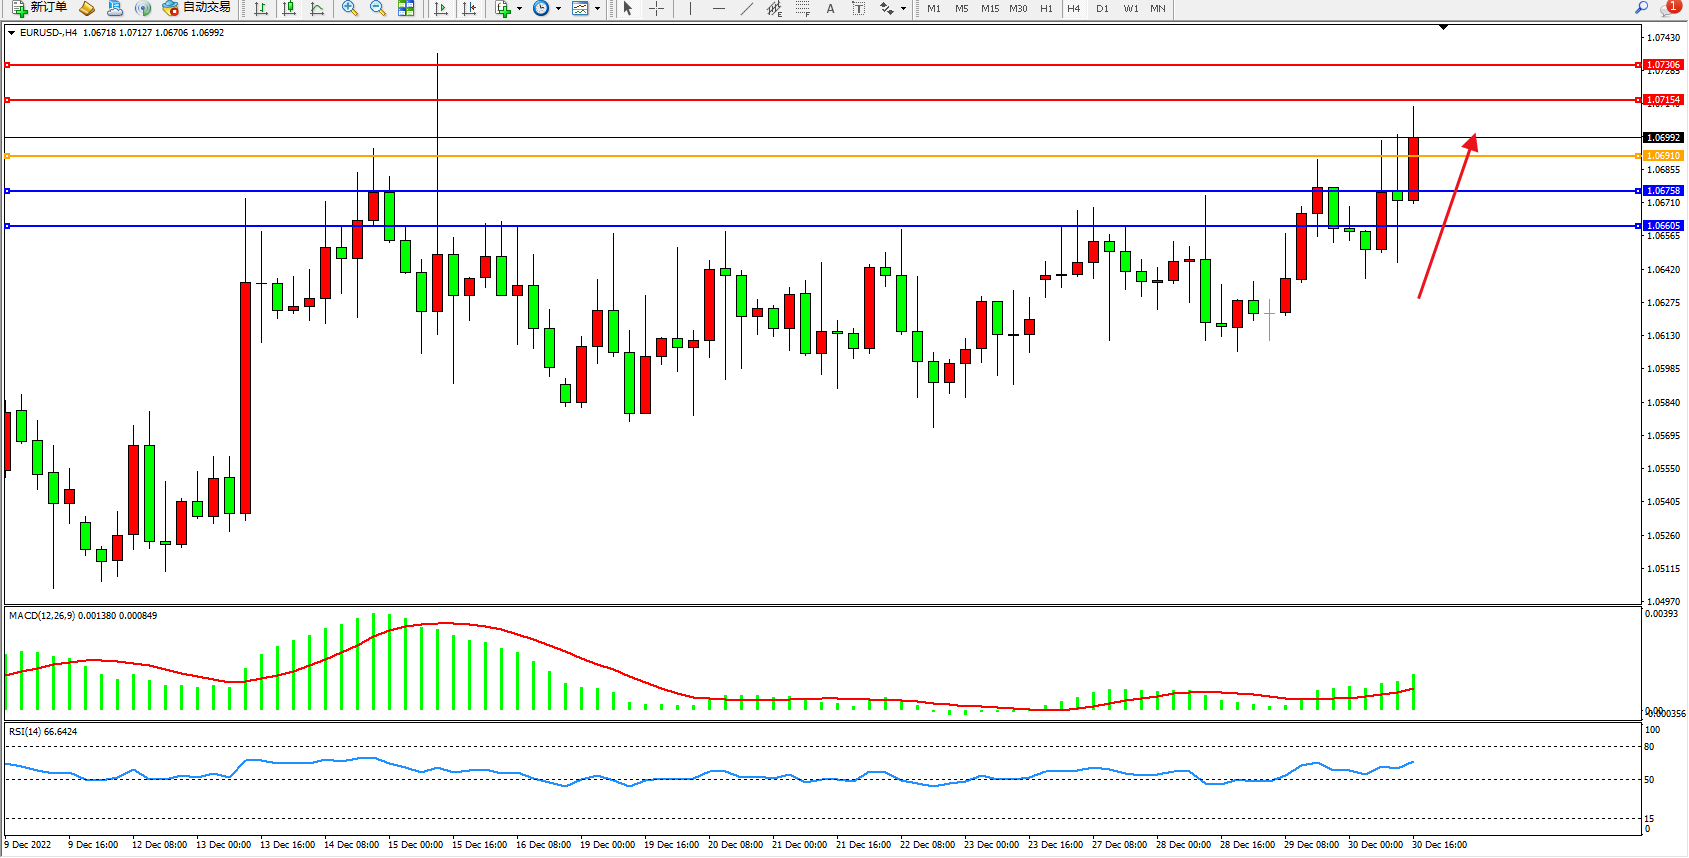Select the crosshair tool

coord(656,8)
